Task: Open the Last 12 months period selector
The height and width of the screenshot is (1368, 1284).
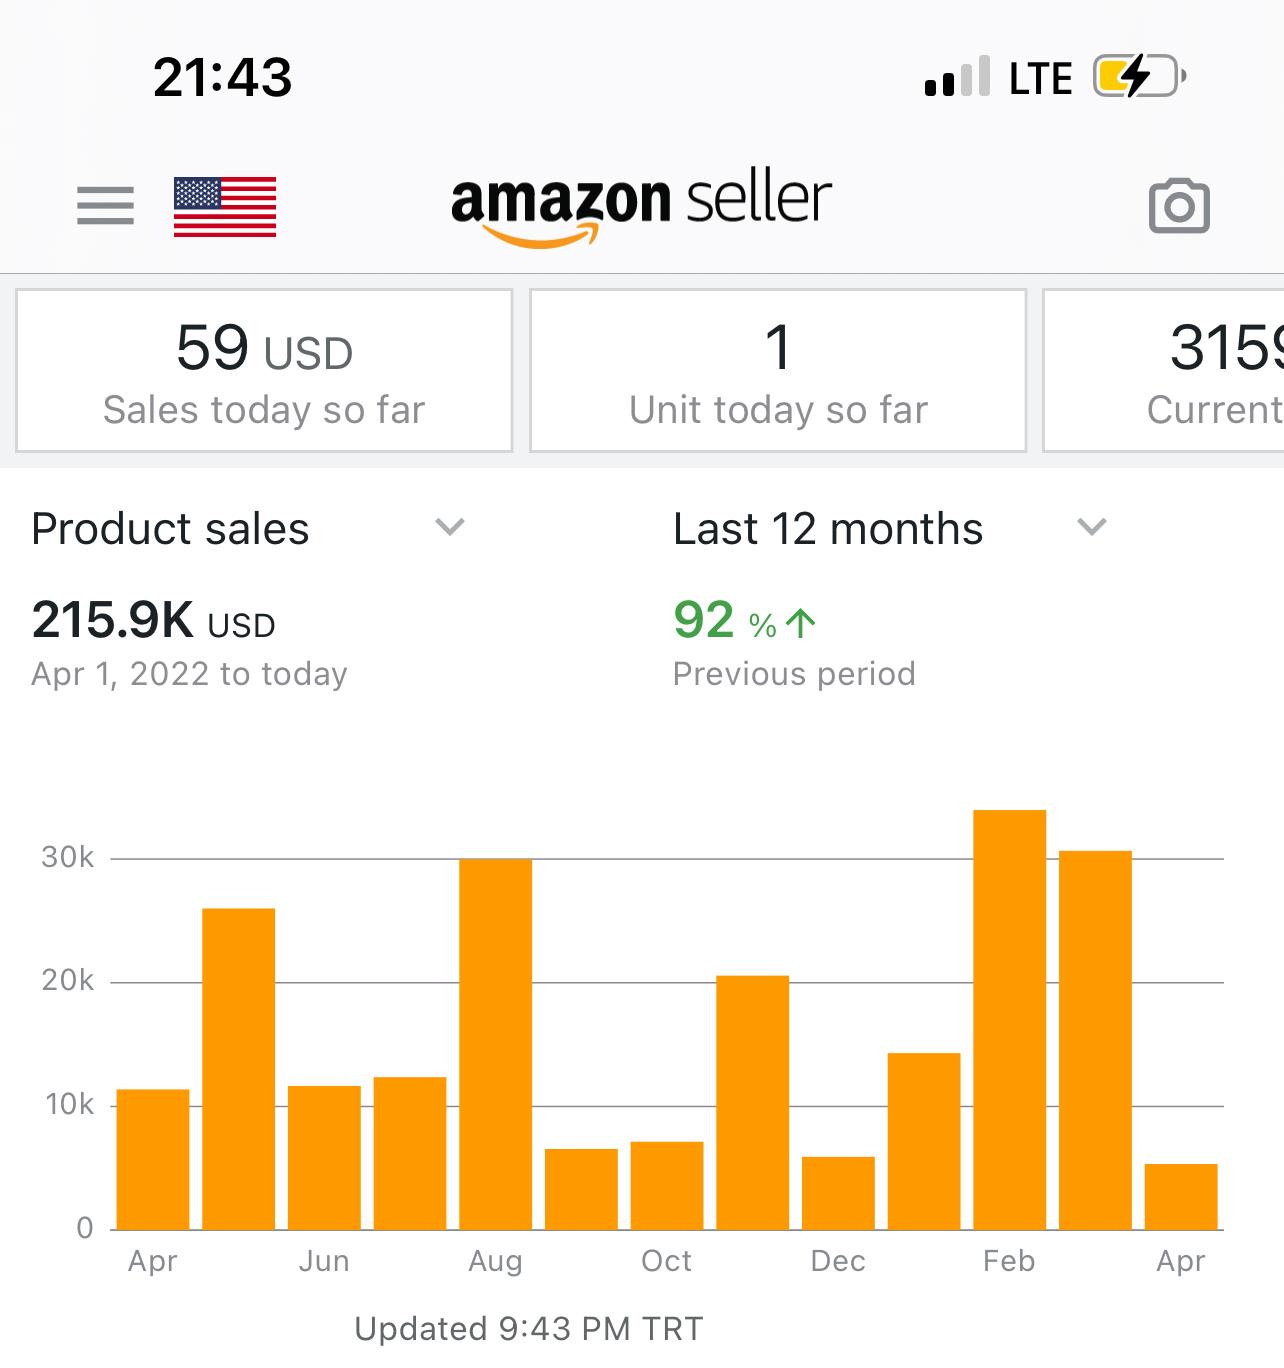Action: [x=890, y=528]
